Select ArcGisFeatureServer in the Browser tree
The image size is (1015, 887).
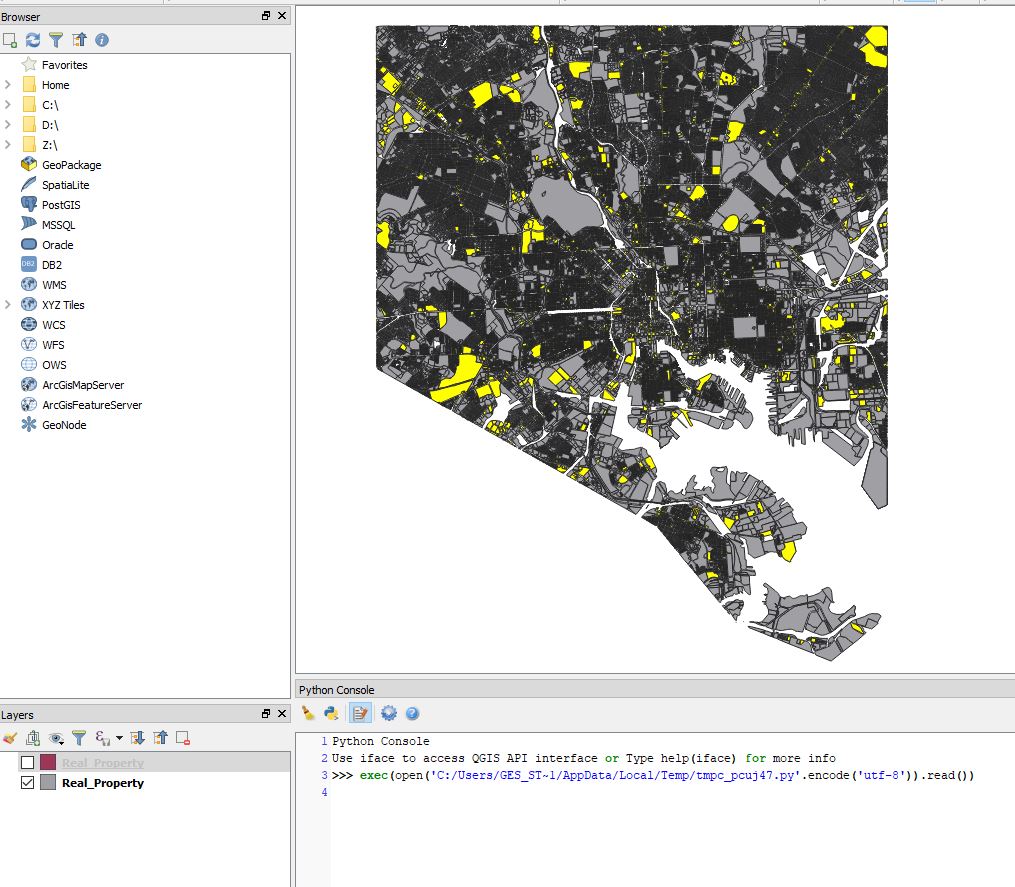click(x=92, y=405)
